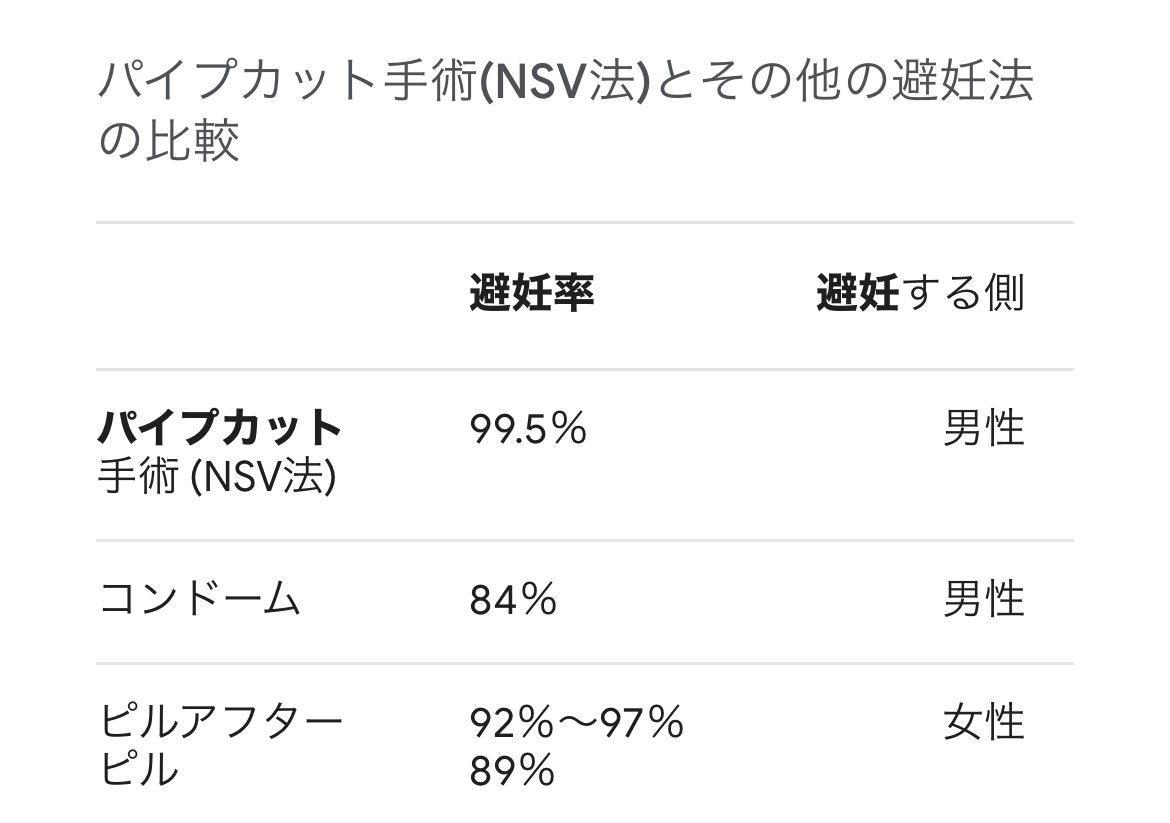
Task: Click the とその他の text in the heading
Action: [x=770, y=83]
